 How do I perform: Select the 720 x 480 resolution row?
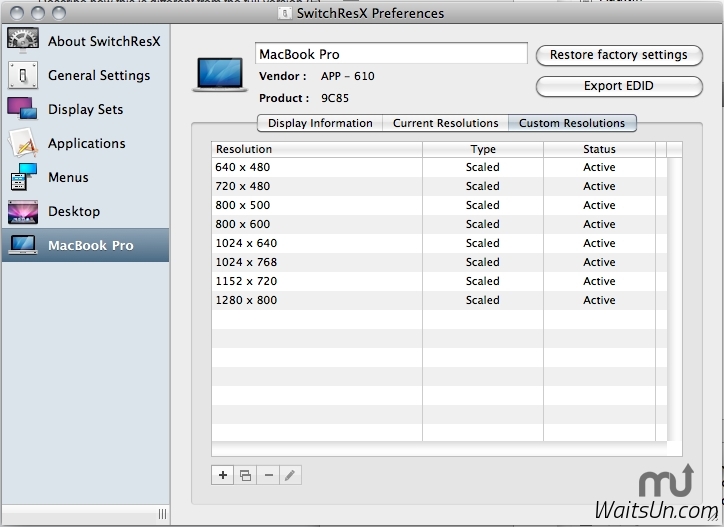(x=439, y=186)
